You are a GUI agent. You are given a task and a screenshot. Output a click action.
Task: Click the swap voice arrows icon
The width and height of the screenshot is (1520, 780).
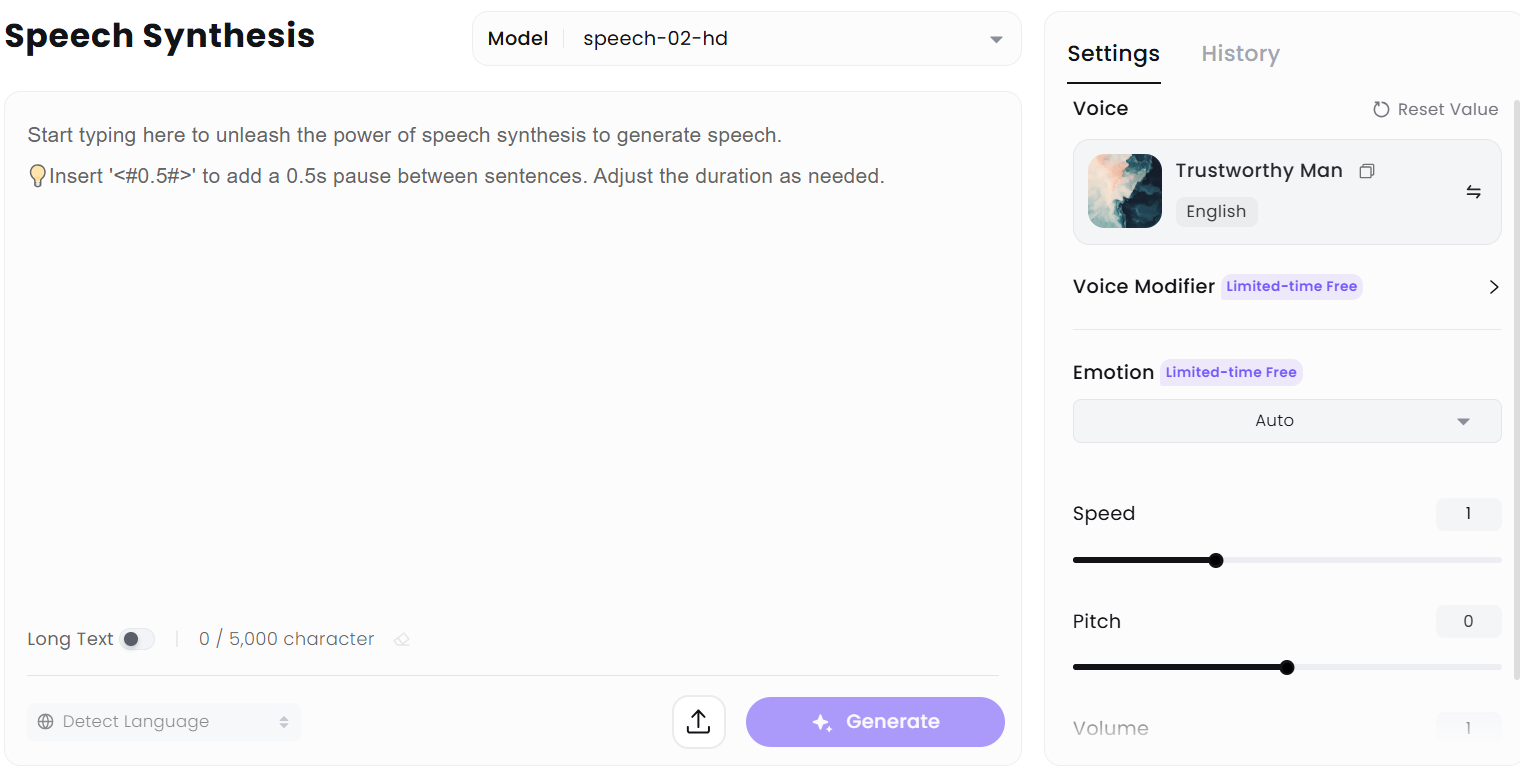coord(1473,192)
